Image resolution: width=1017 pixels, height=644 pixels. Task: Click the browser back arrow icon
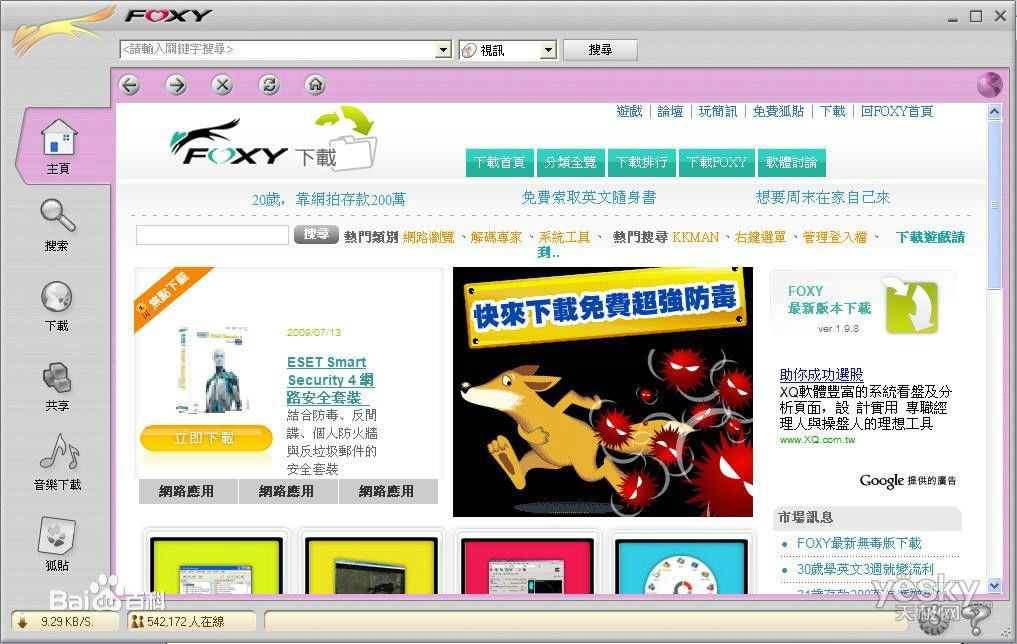point(130,85)
